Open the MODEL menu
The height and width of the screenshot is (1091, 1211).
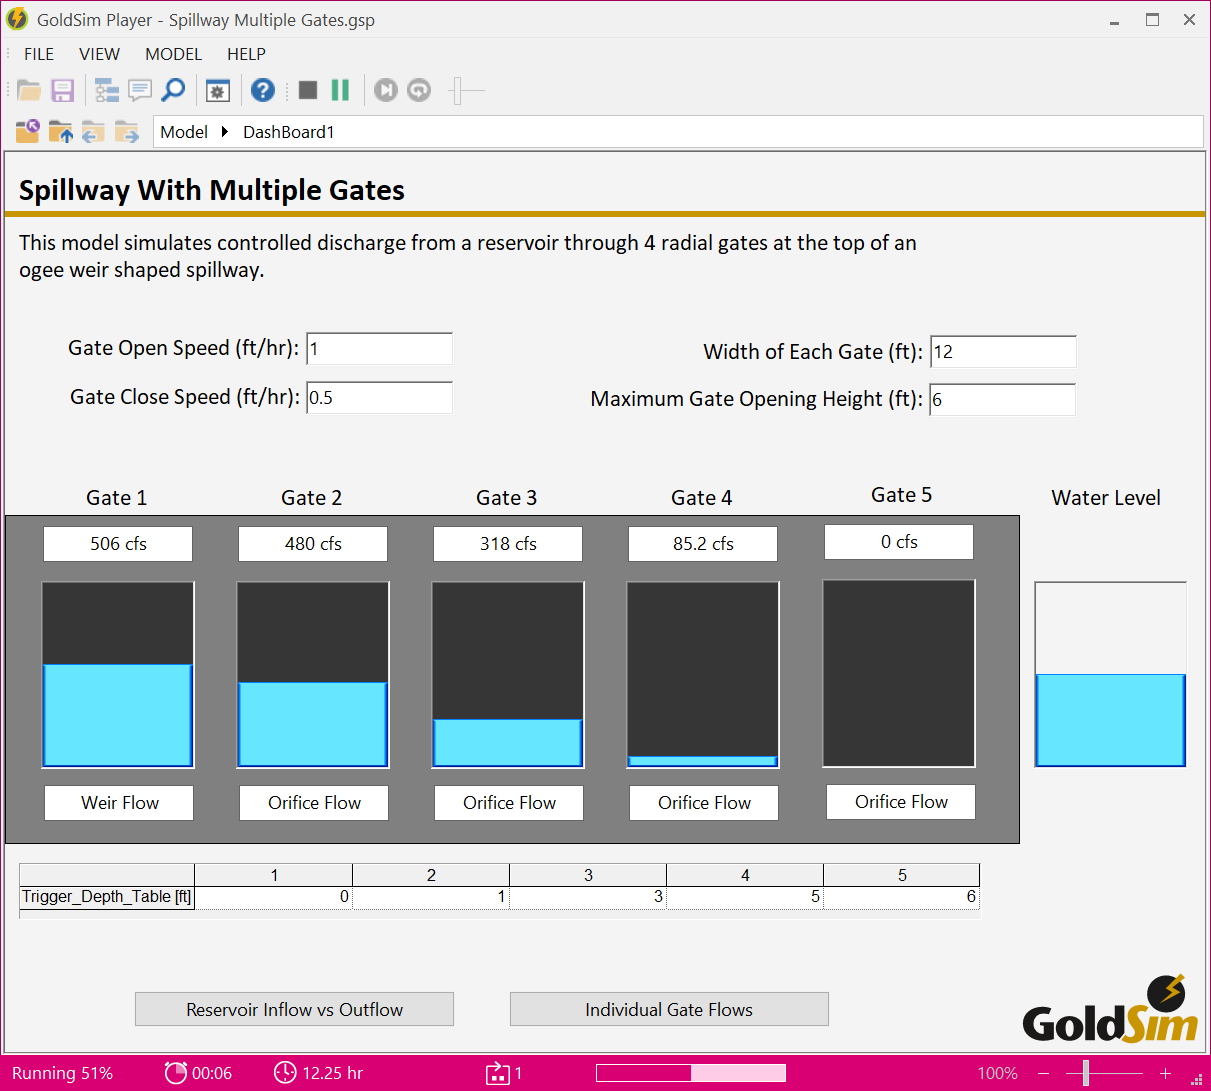click(x=173, y=54)
